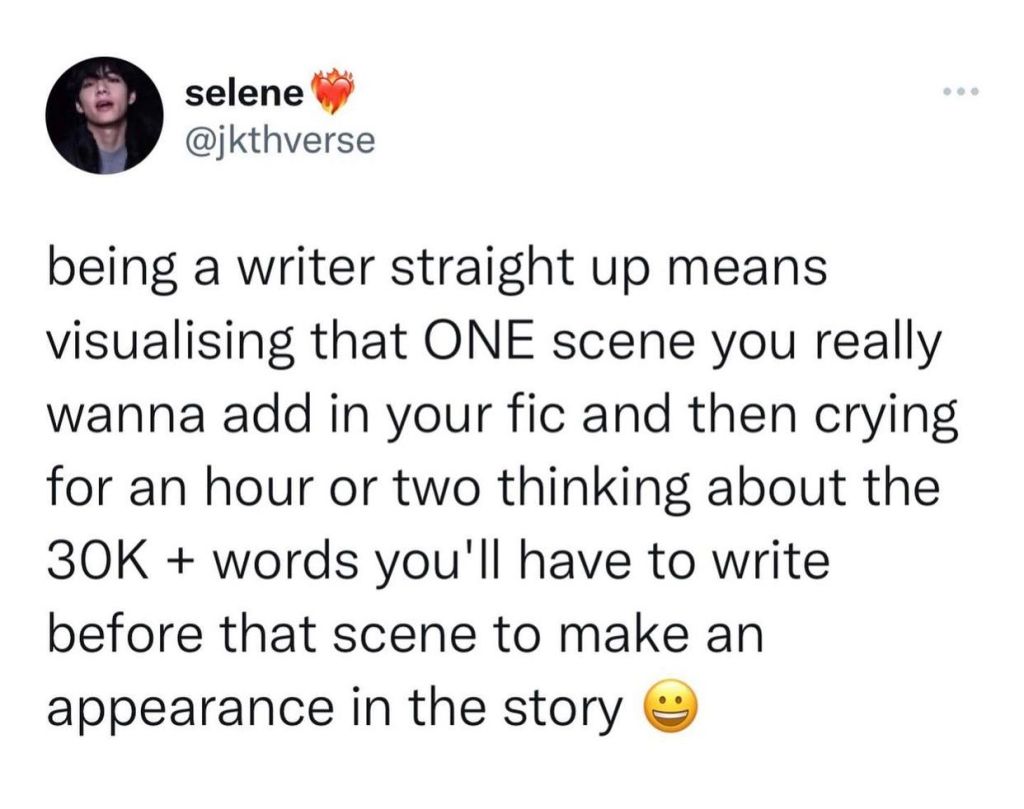Click the display name "selene"
This screenshot has height=809, width=1024.
point(244,94)
